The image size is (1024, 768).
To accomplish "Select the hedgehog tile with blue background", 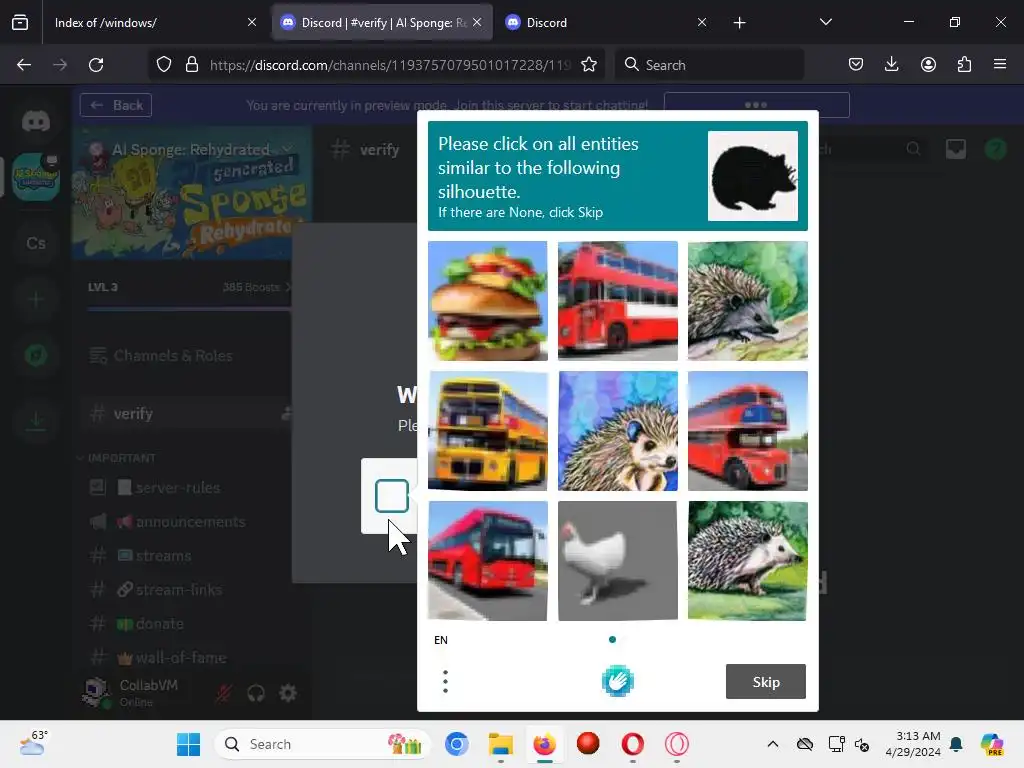I will 617,430.
